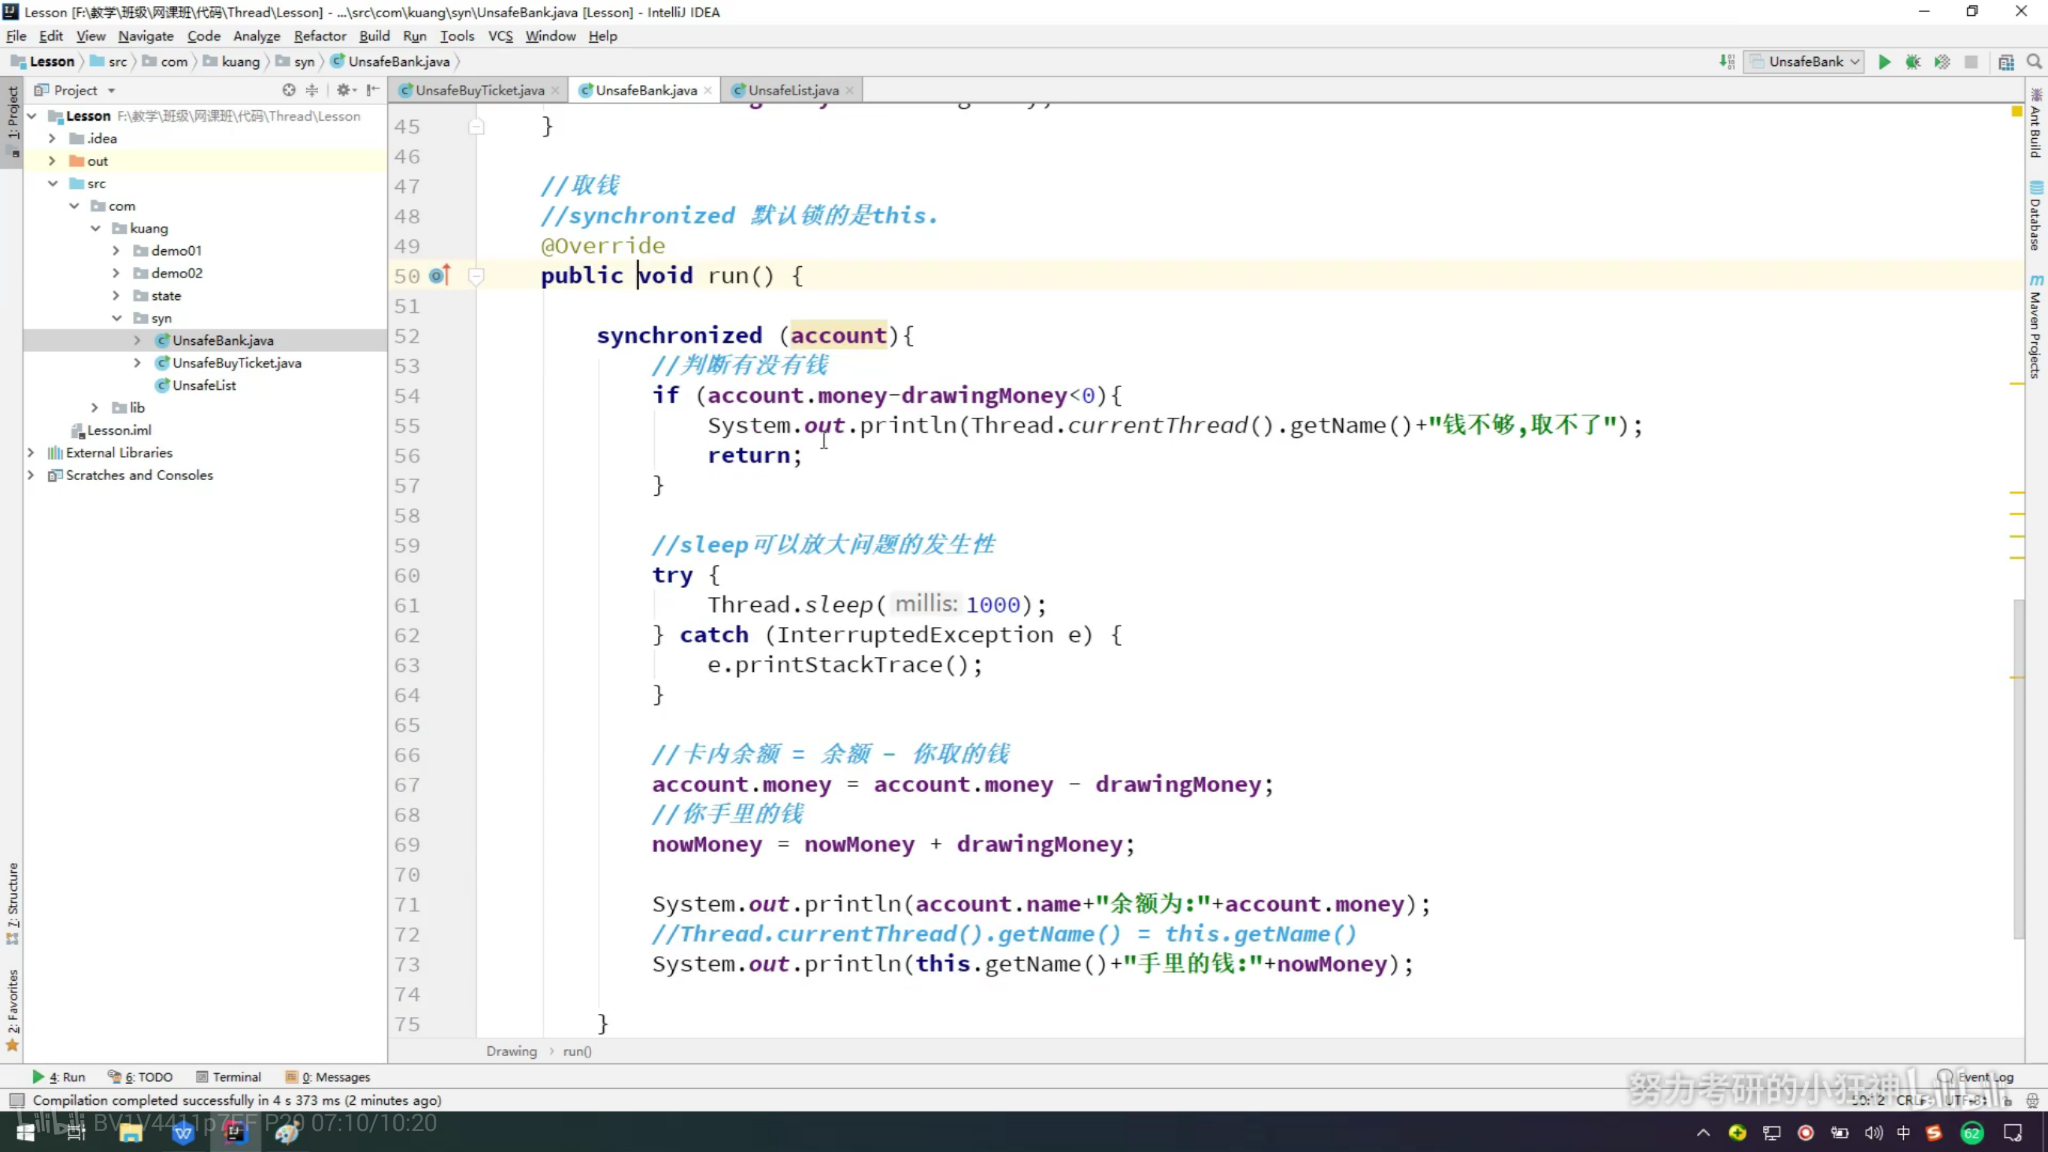Viewport: 2048px width, 1152px height.
Task: Open the Event Log
Action: [1976, 1077]
